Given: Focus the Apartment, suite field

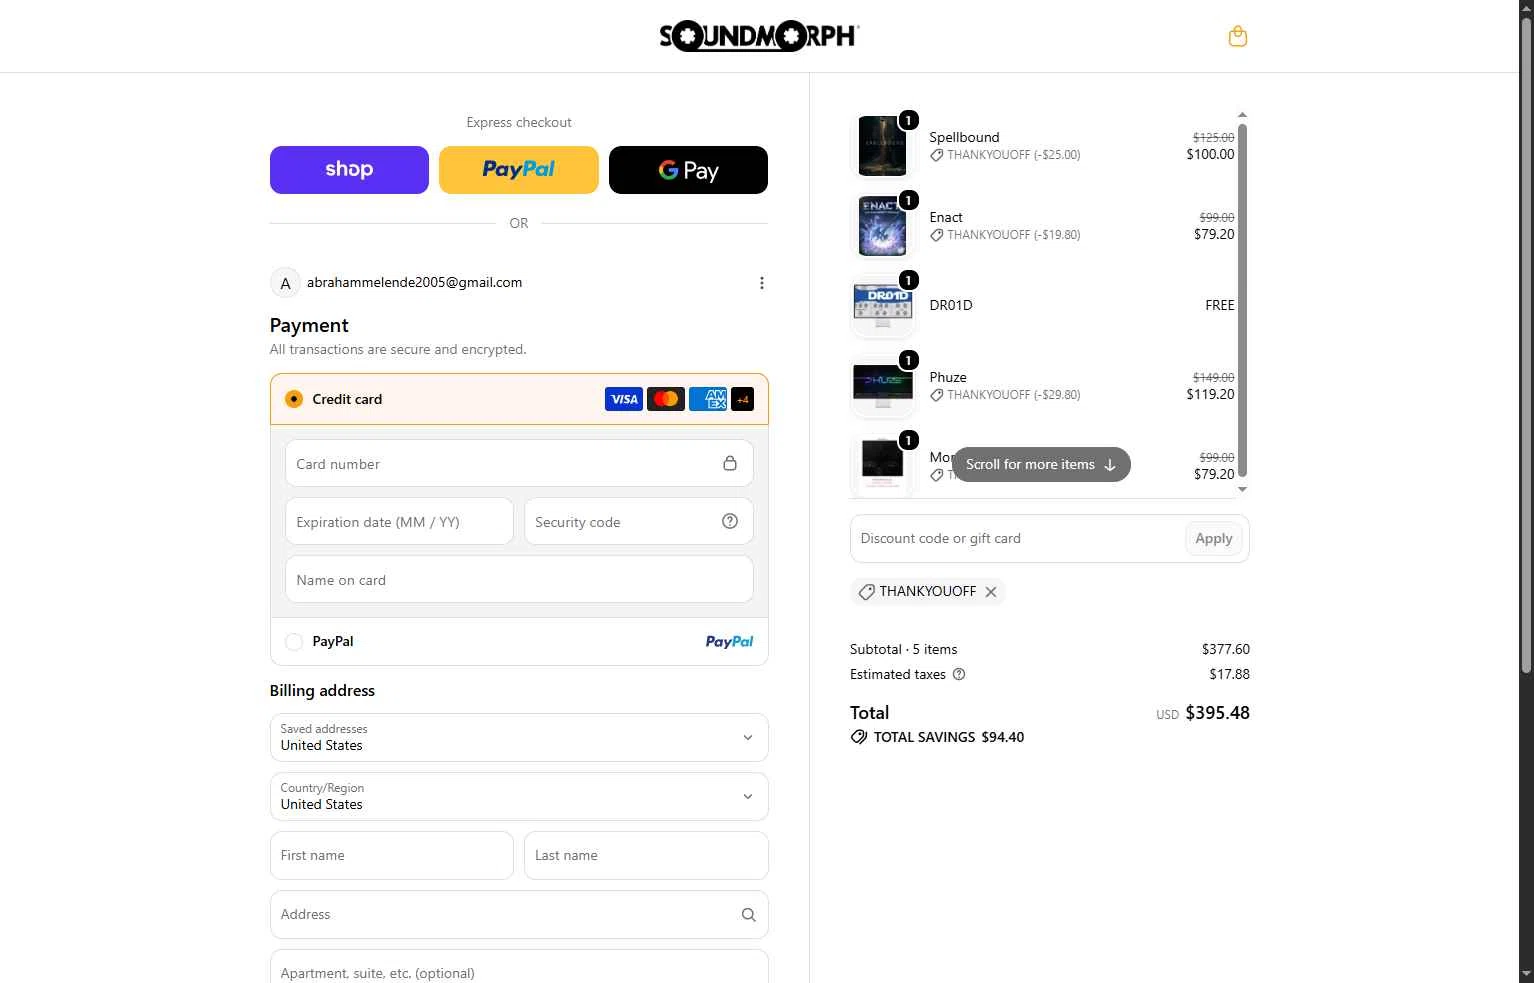Looking at the screenshot, I should [519, 968].
